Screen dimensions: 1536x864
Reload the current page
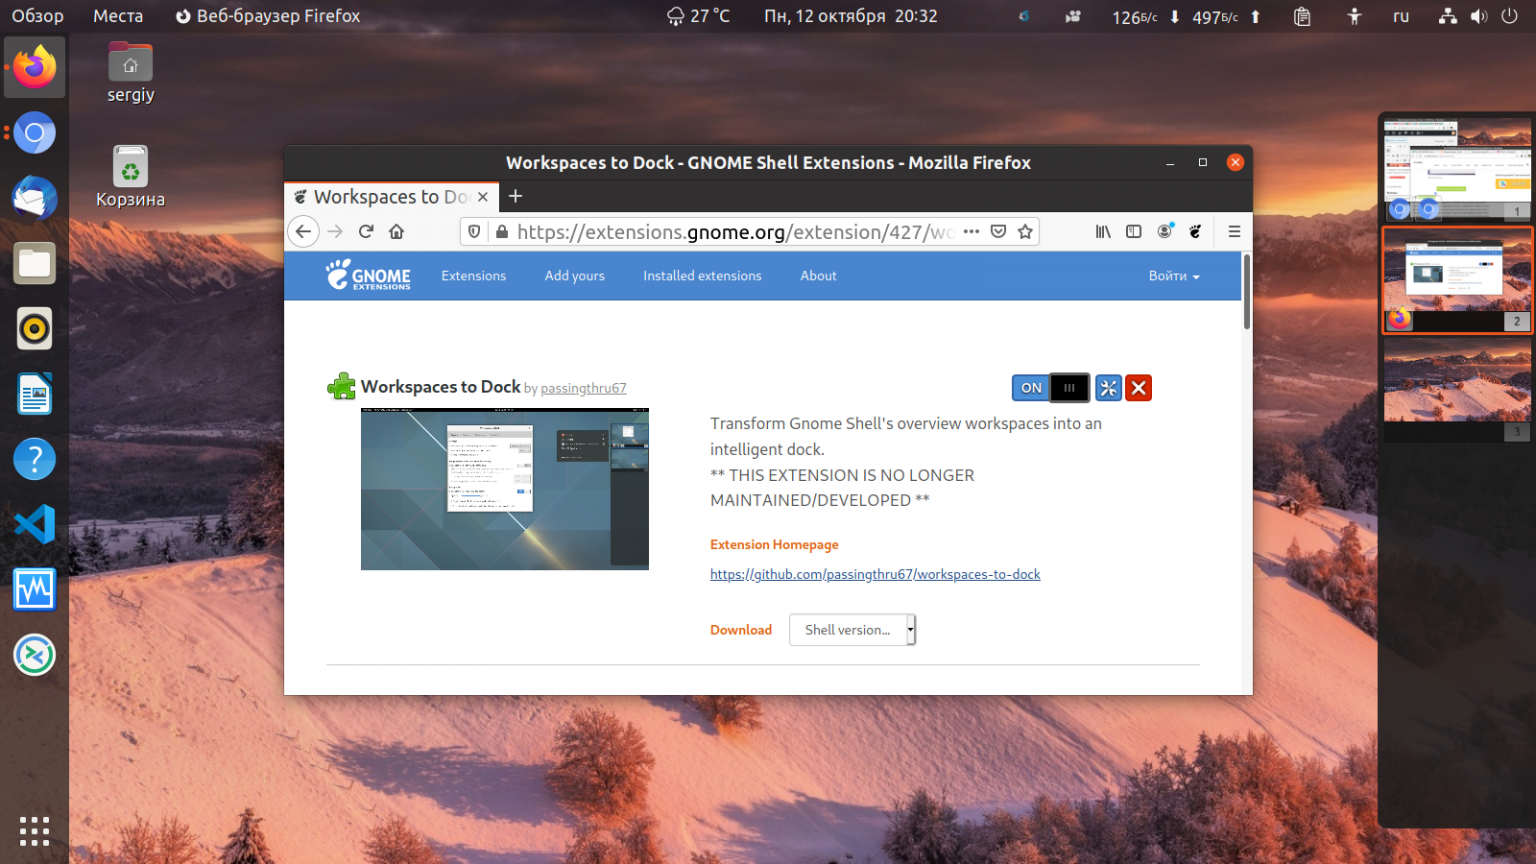point(366,231)
